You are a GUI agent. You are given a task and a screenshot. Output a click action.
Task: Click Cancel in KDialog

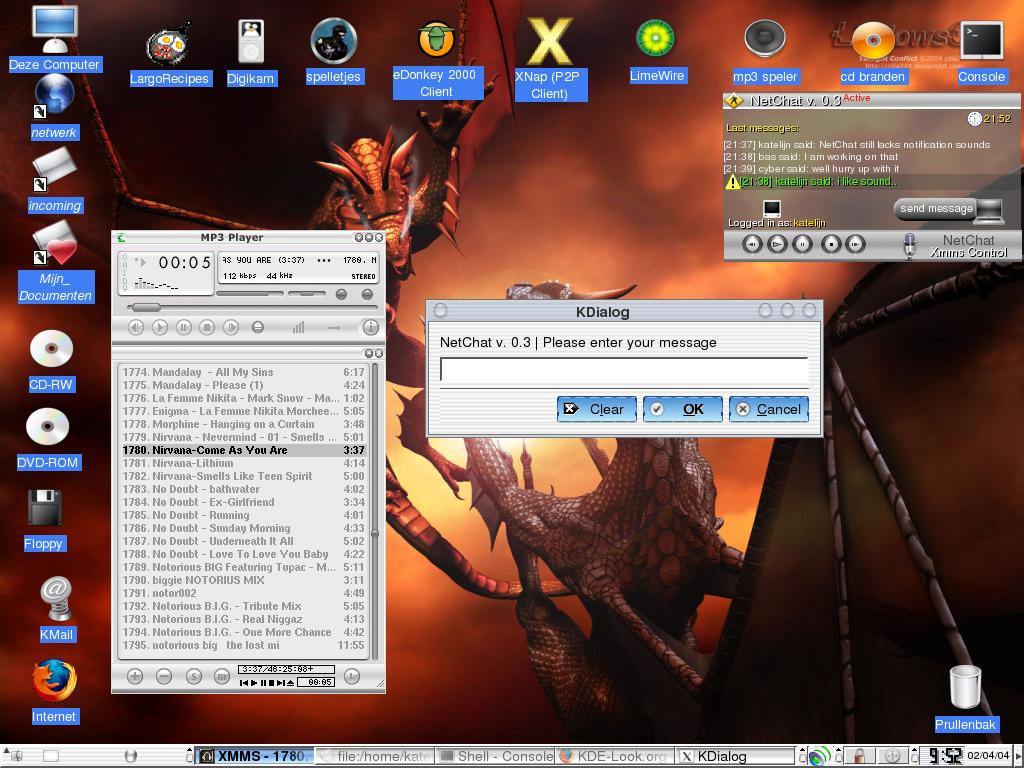click(x=769, y=409)
